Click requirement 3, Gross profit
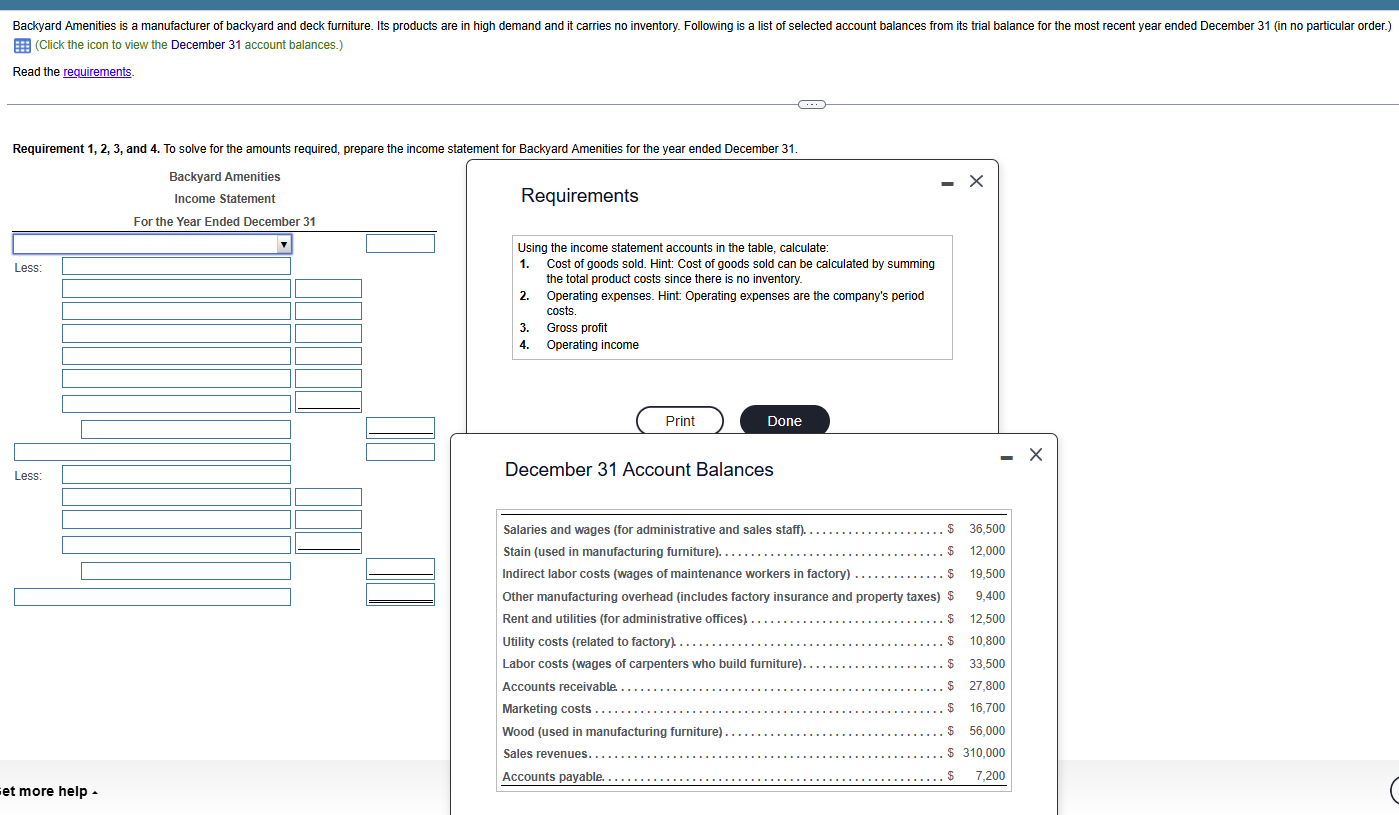This screenshot has width=1399, height=815. (577, 328)
